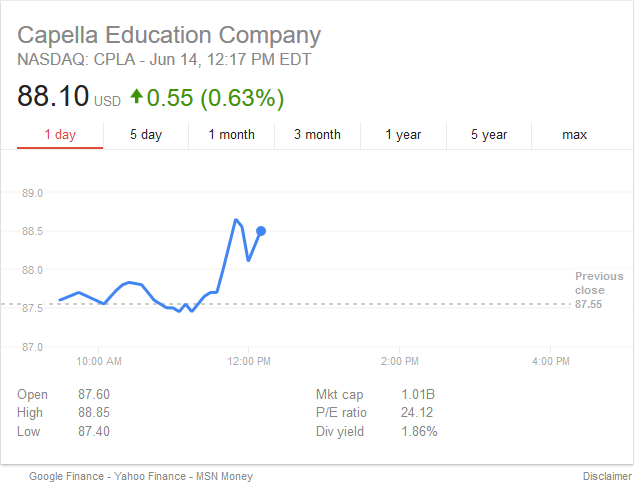Open the 1 month range tab
Viewport: 637px width, 484px height.
pos(231,135)
